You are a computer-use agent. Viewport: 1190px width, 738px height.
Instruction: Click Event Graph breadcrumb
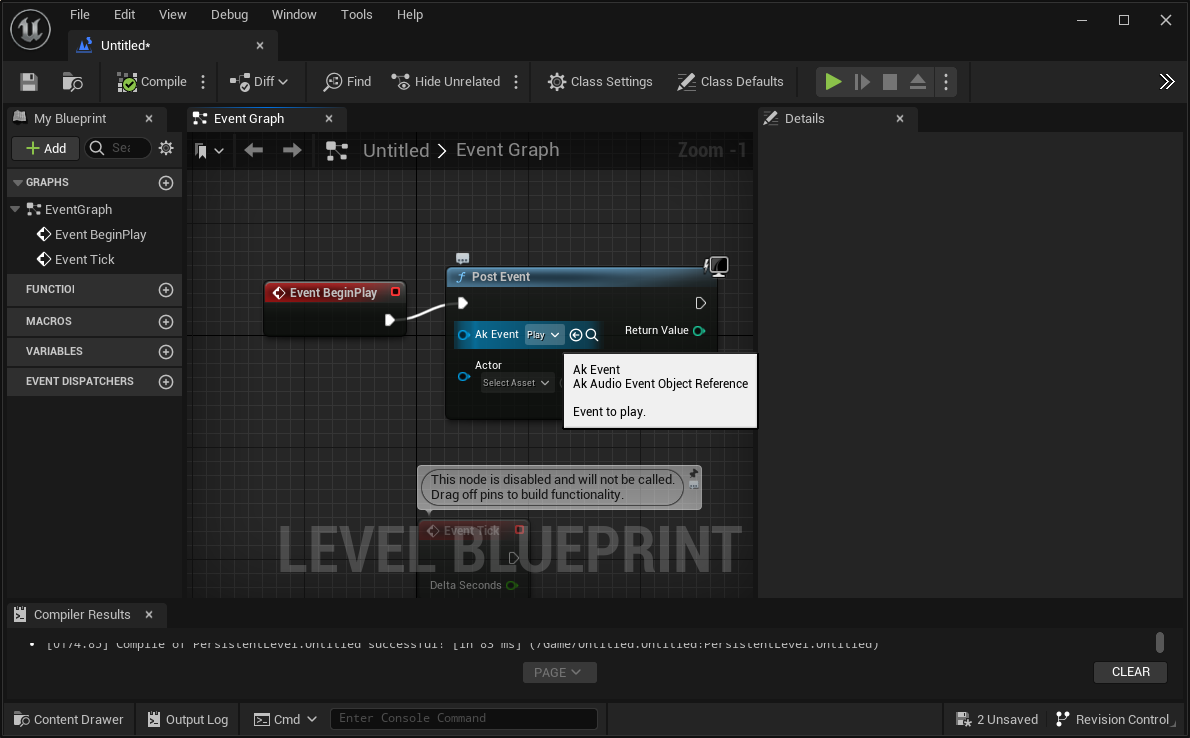click(508, 150)
